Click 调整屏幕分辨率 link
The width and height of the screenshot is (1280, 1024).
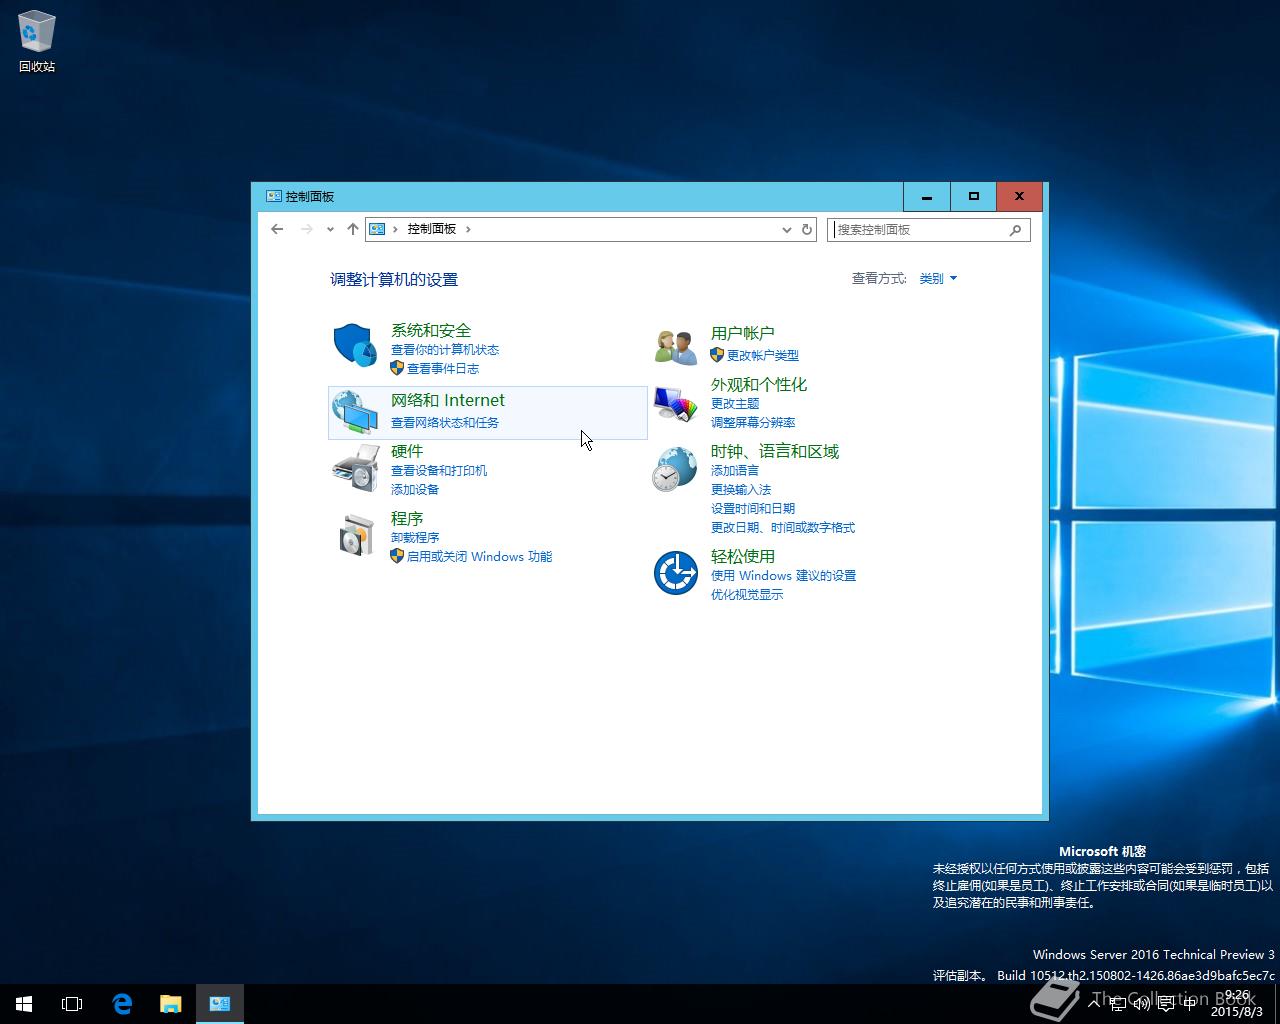click(753, 423)
